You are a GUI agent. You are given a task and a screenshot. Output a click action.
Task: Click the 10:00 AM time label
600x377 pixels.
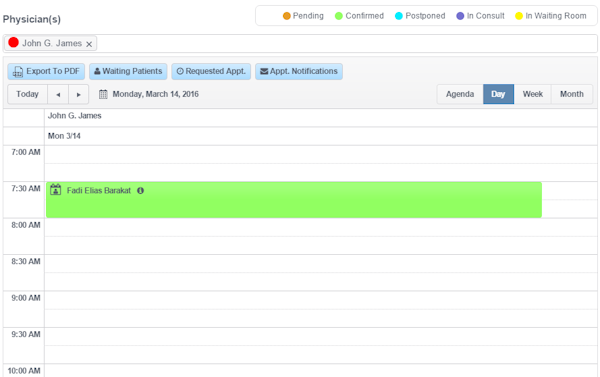tap(24, 371)
